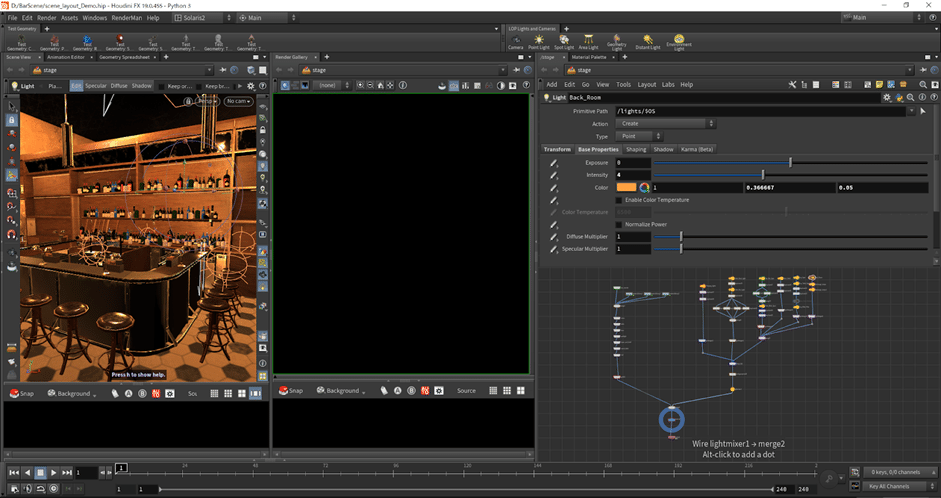The image size is (941, 498).
Task: Add an Environment Light from the shelf
Action: [x=680, y=41]
